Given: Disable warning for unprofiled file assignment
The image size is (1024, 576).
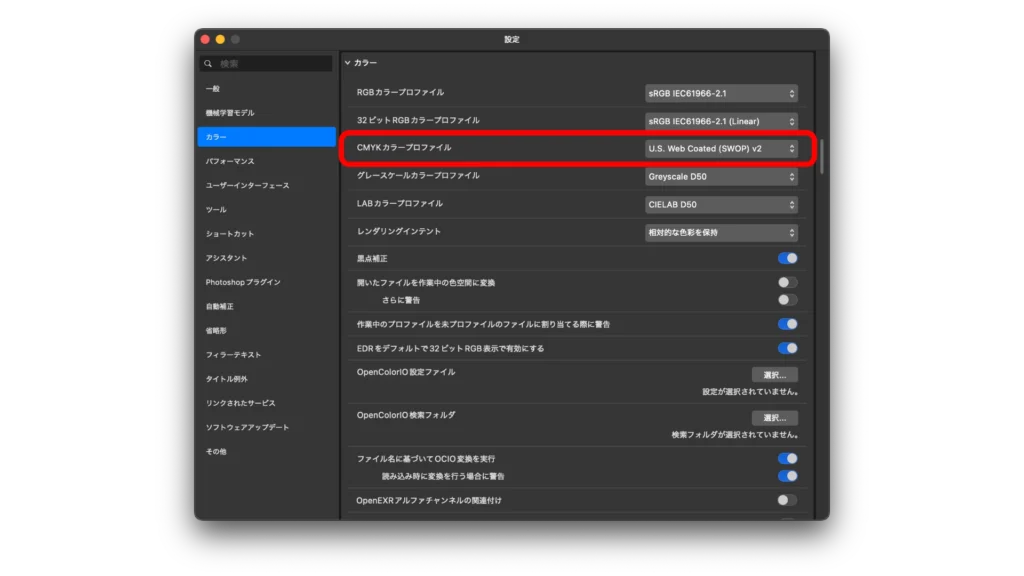Looking at the screenshot, I should pyautogui.click(x=786, y=324).
